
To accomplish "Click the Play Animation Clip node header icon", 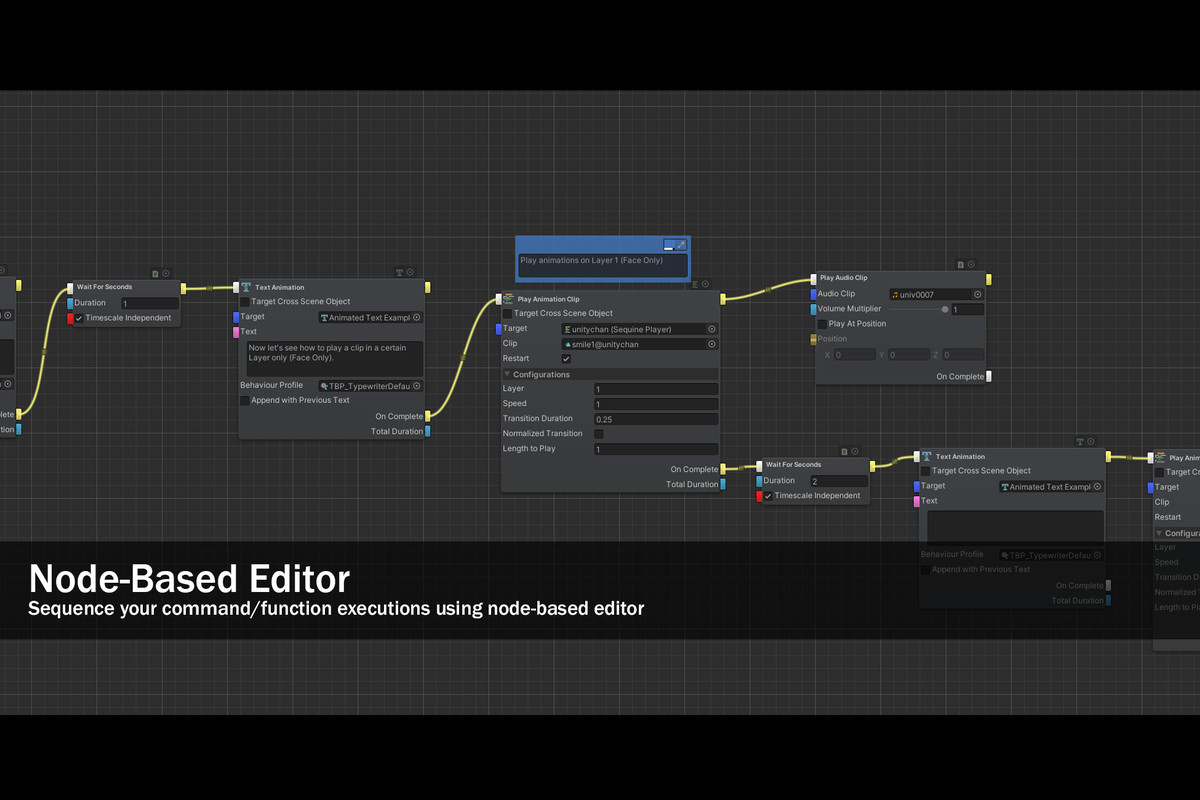I will (x=511, y=298).
